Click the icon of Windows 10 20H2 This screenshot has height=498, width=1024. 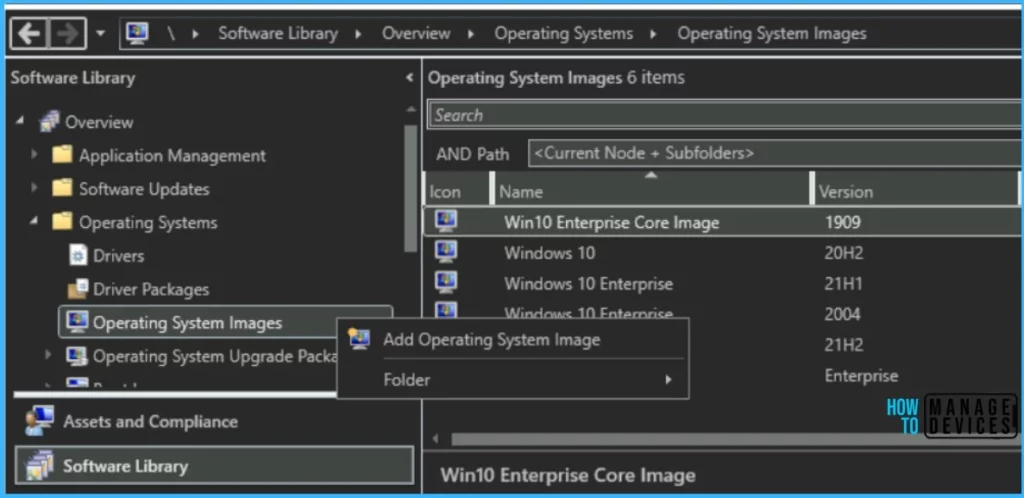446,251
